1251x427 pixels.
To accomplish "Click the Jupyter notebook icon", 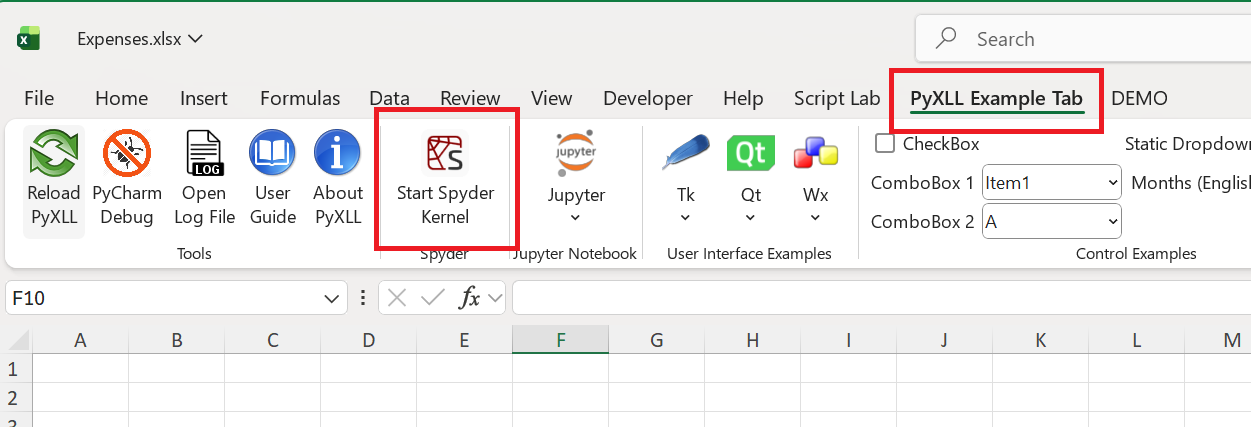I will pos(576,153).
